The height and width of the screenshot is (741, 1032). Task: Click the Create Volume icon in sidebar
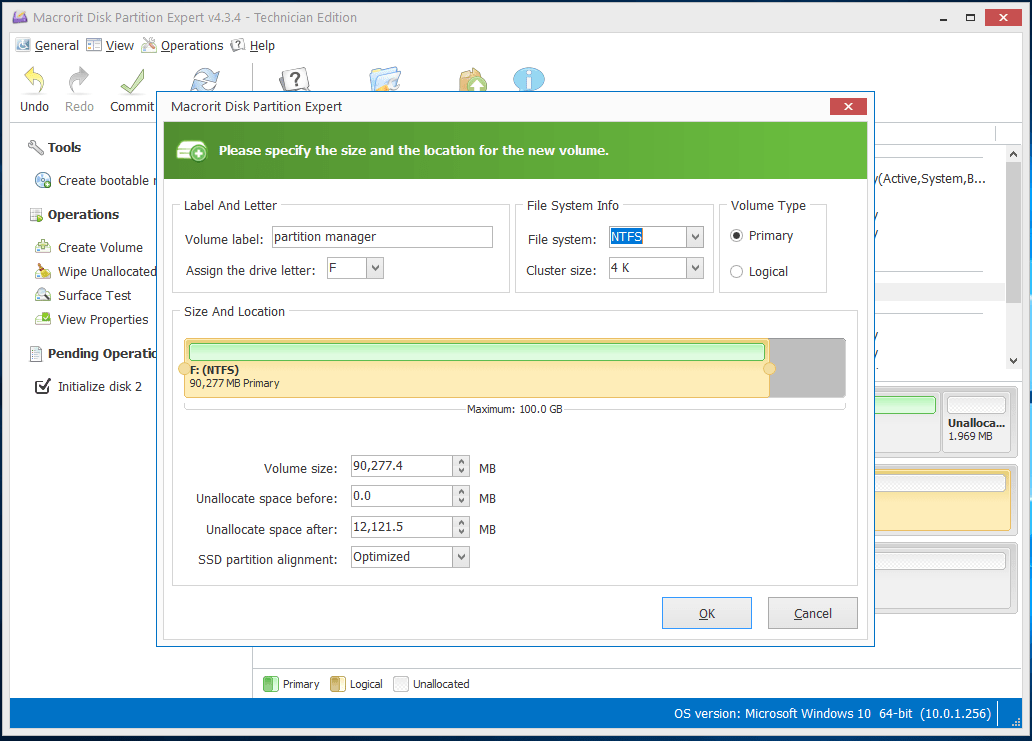pyautogui.click(x=43, y=247)
